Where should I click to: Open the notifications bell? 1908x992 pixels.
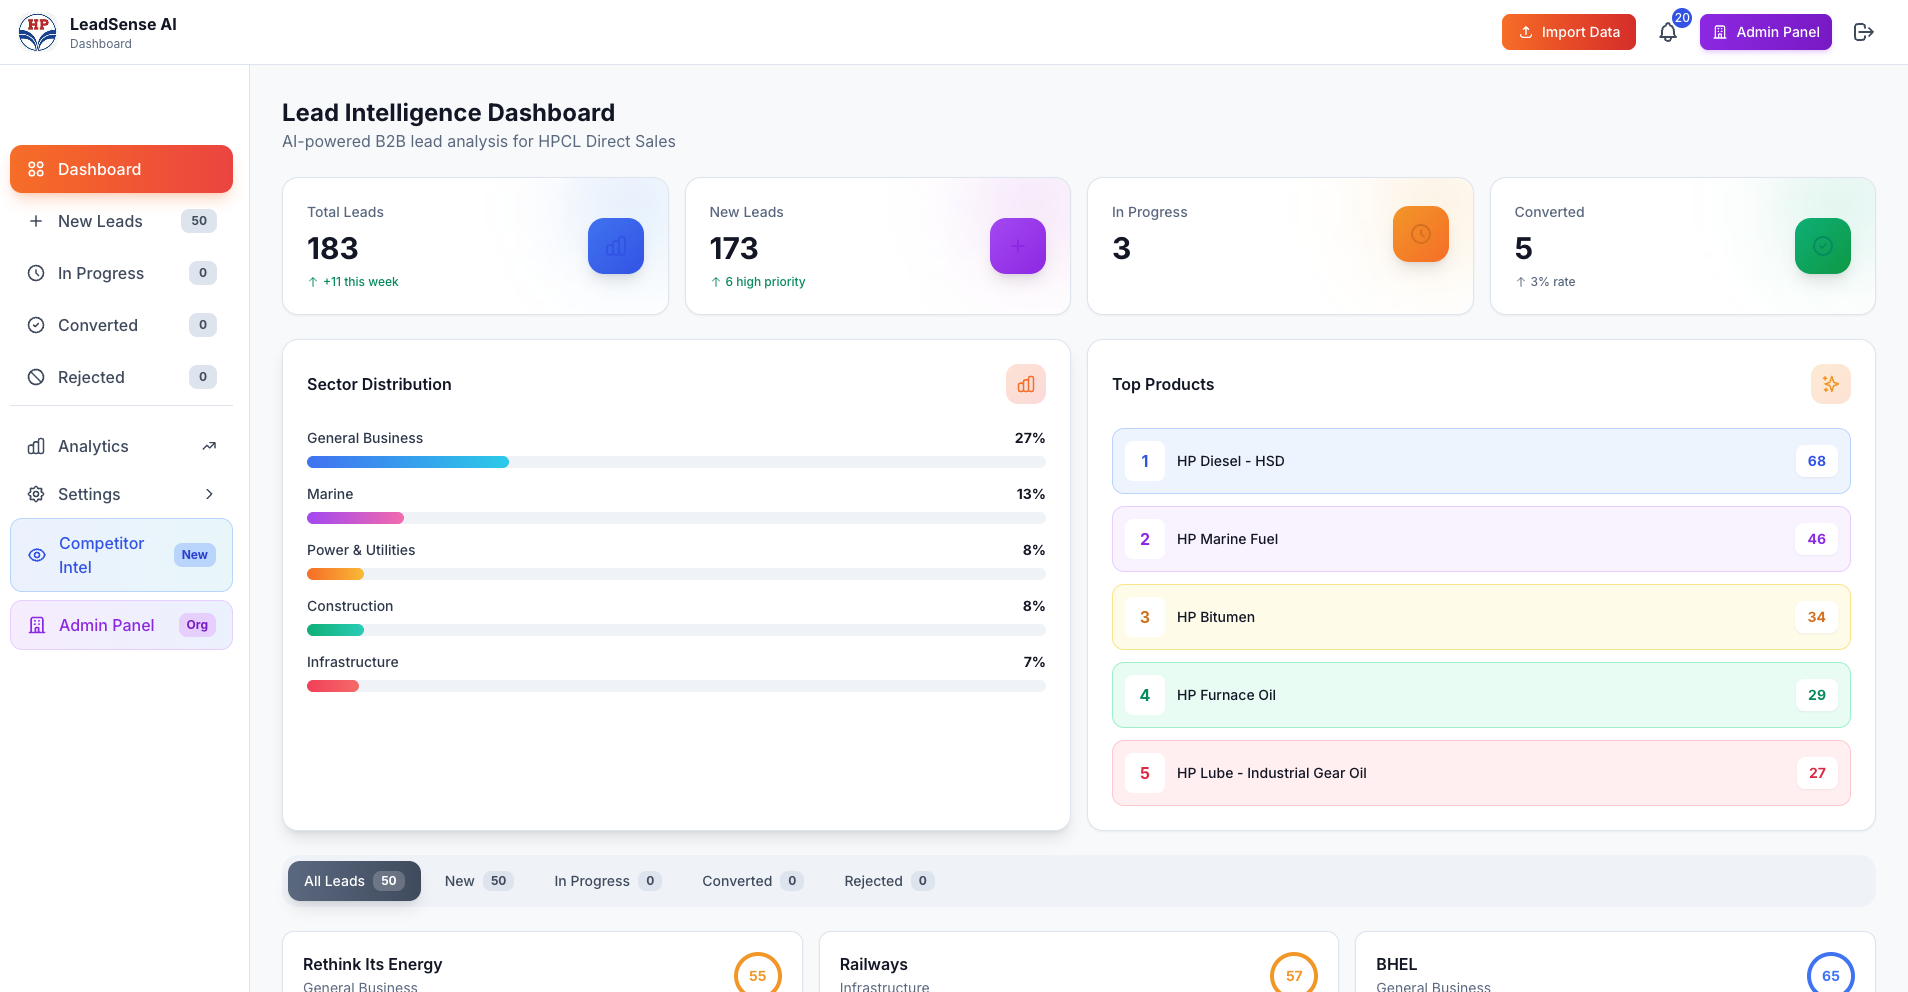(1668, 32)
